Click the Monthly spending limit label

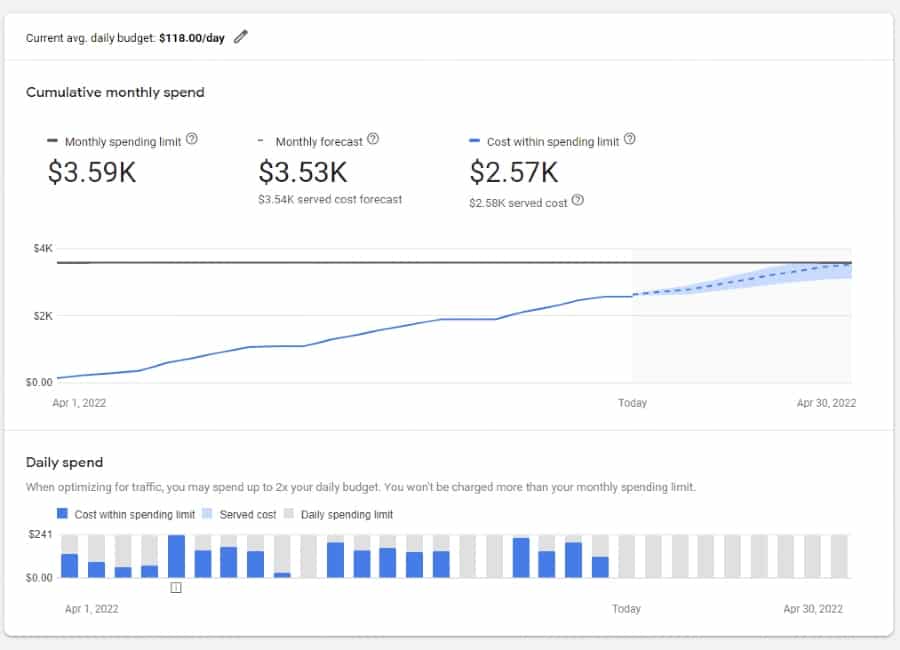[x=123, y=142]
